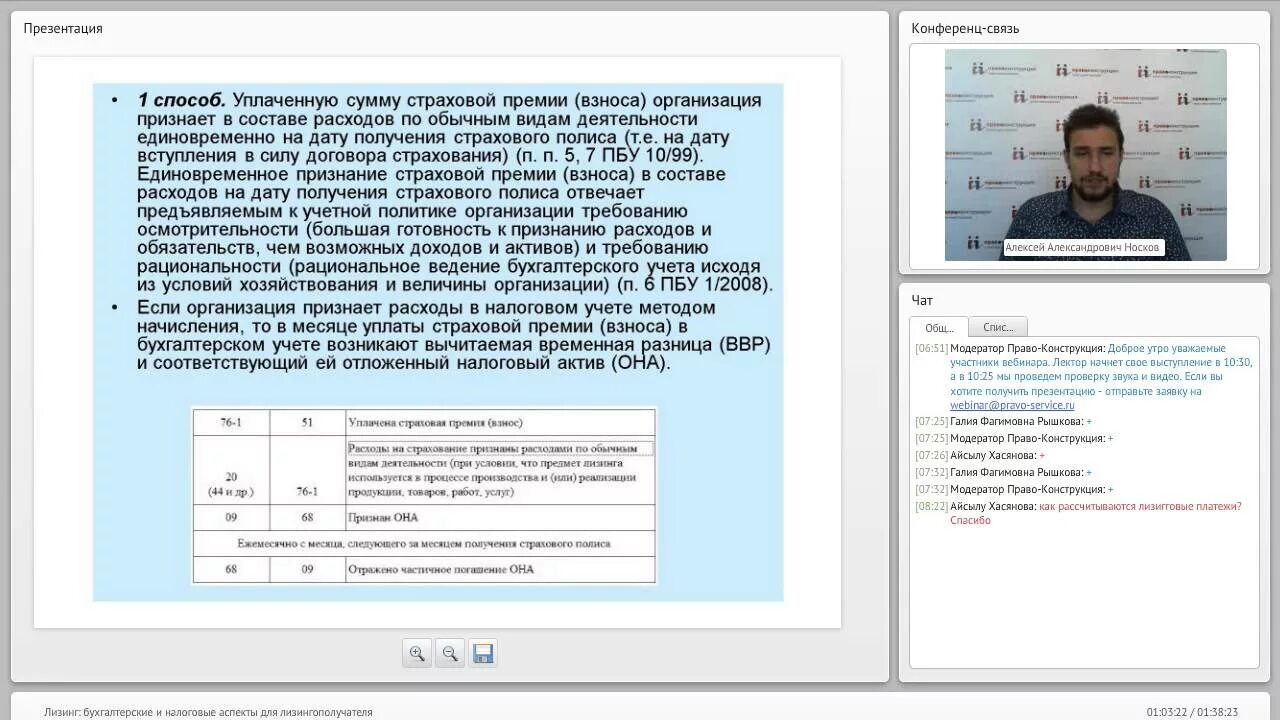Click the elapsed time 01:03:22 / 01:38:23
This screenshot has height=720, width=1280.
coord(1192,712)
